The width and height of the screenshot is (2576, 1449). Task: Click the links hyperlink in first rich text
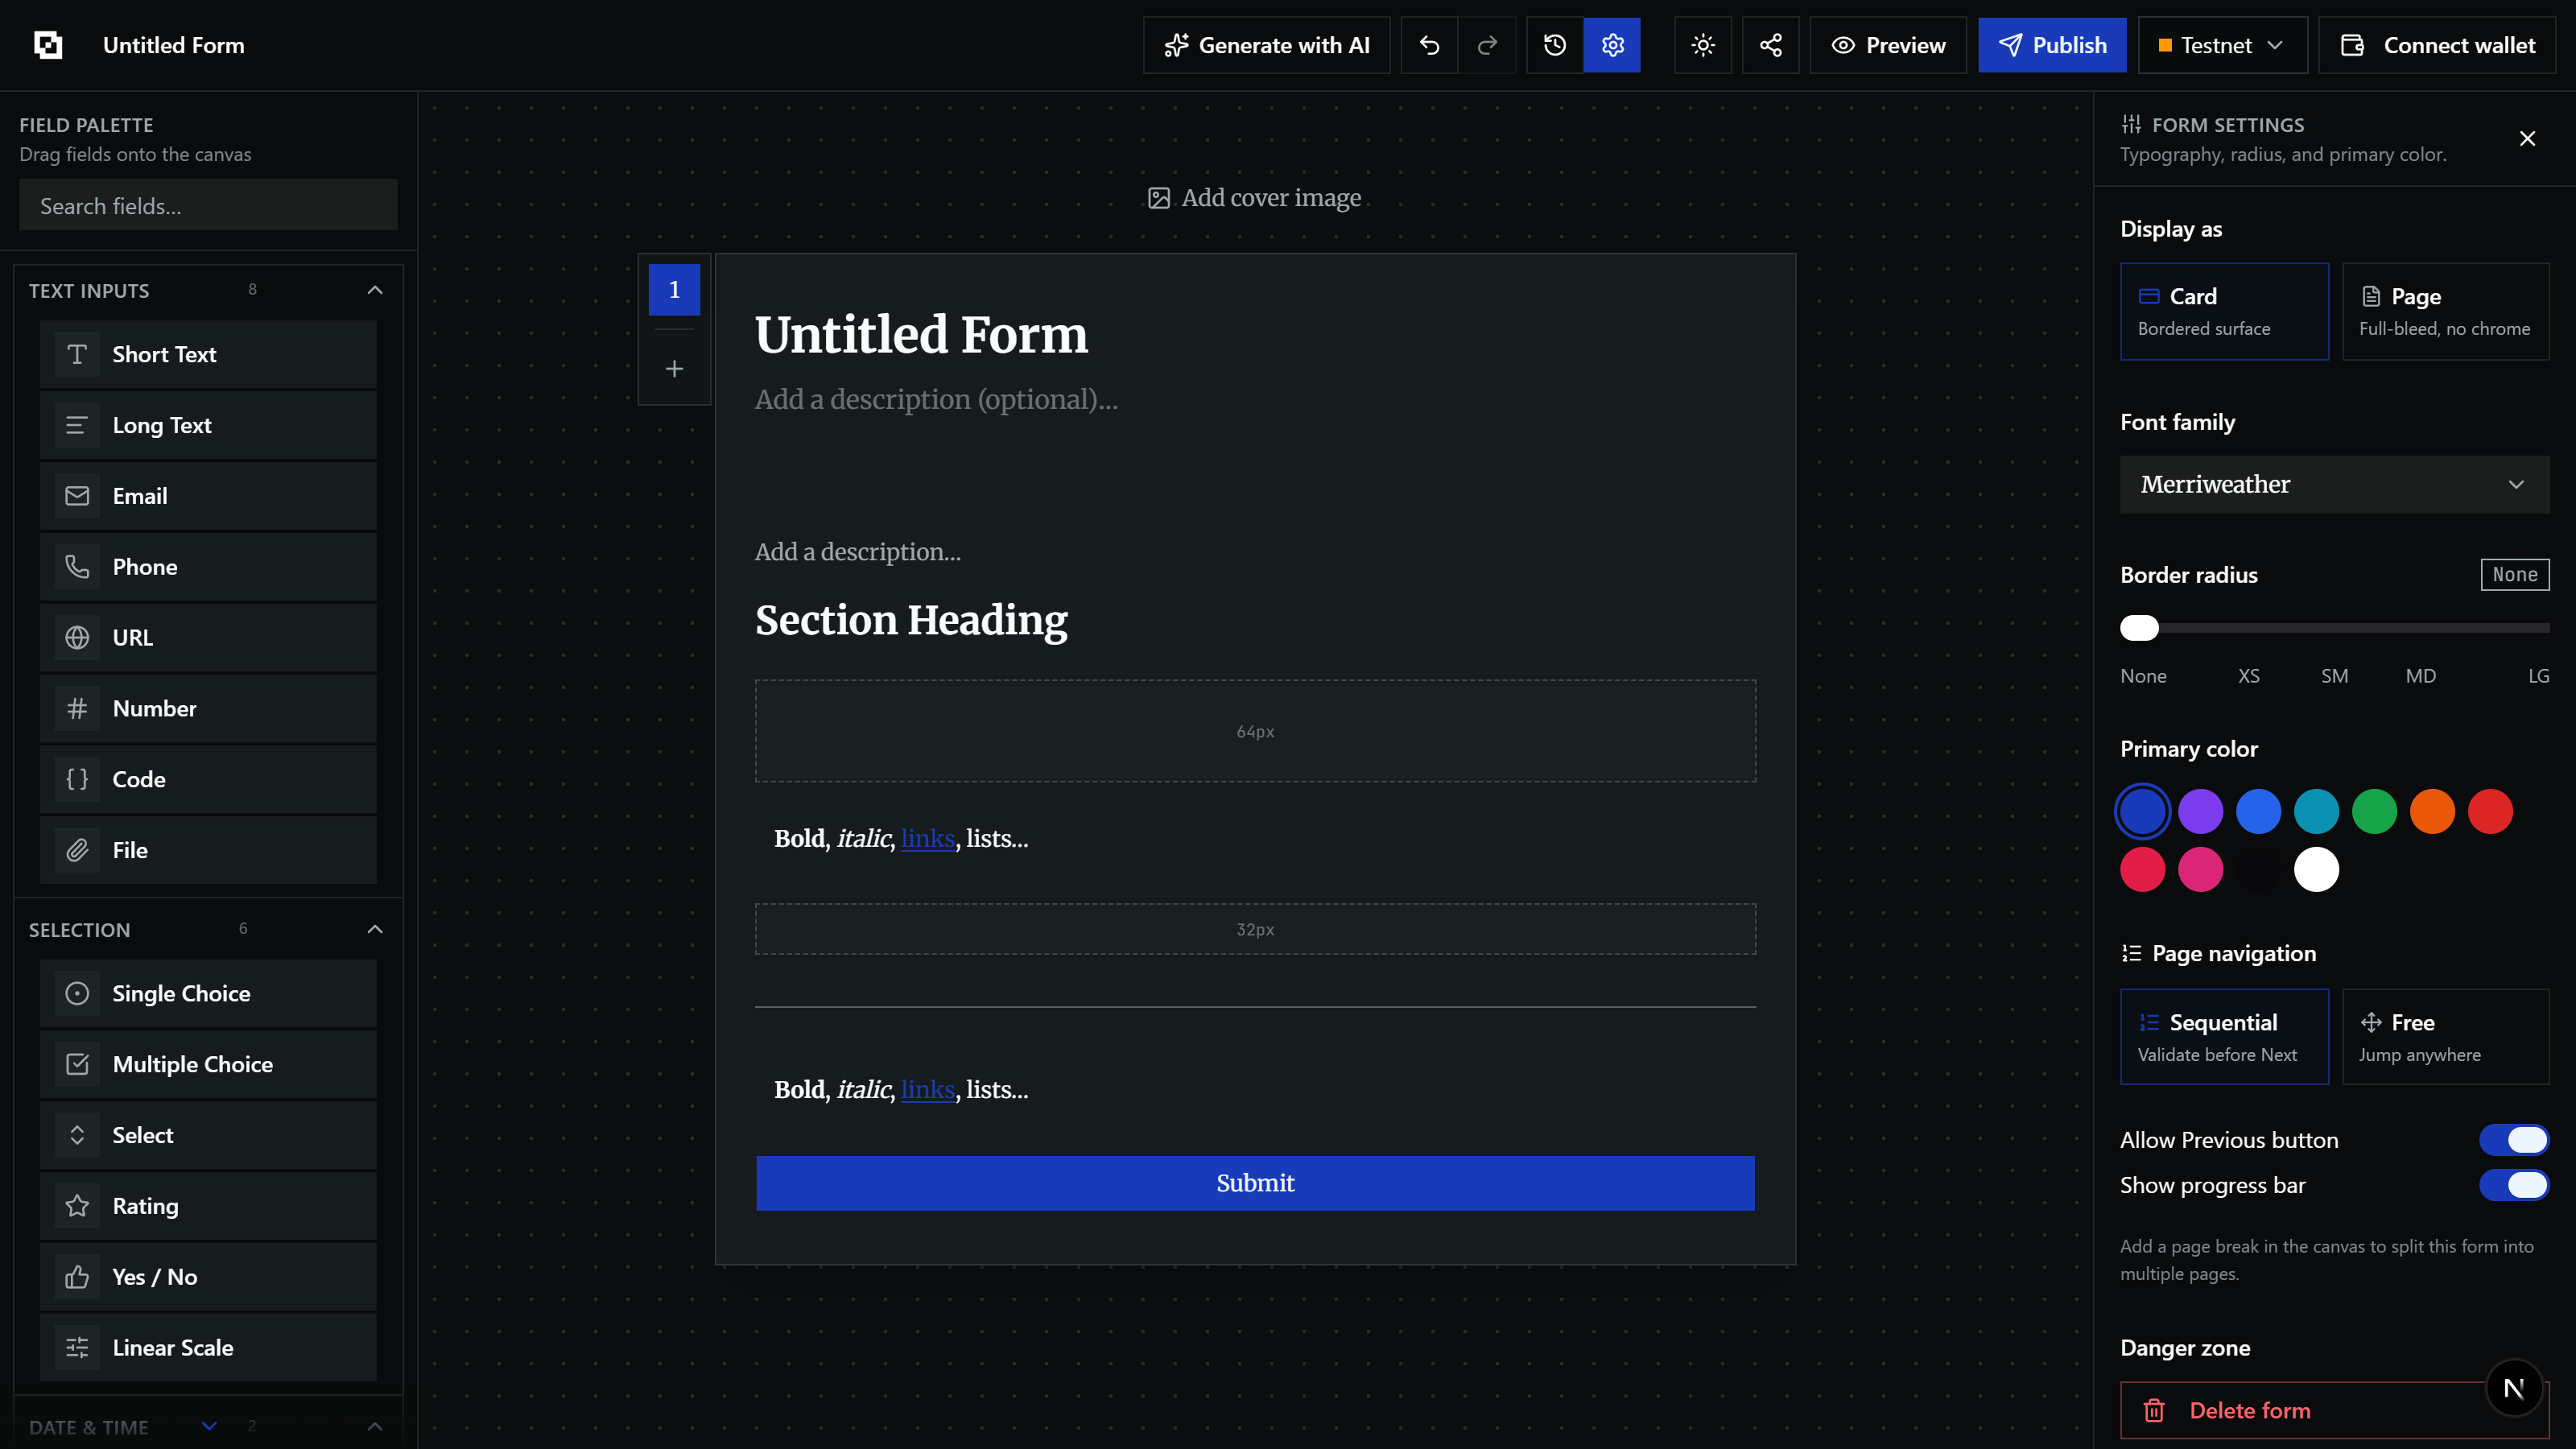pos(927,838)
